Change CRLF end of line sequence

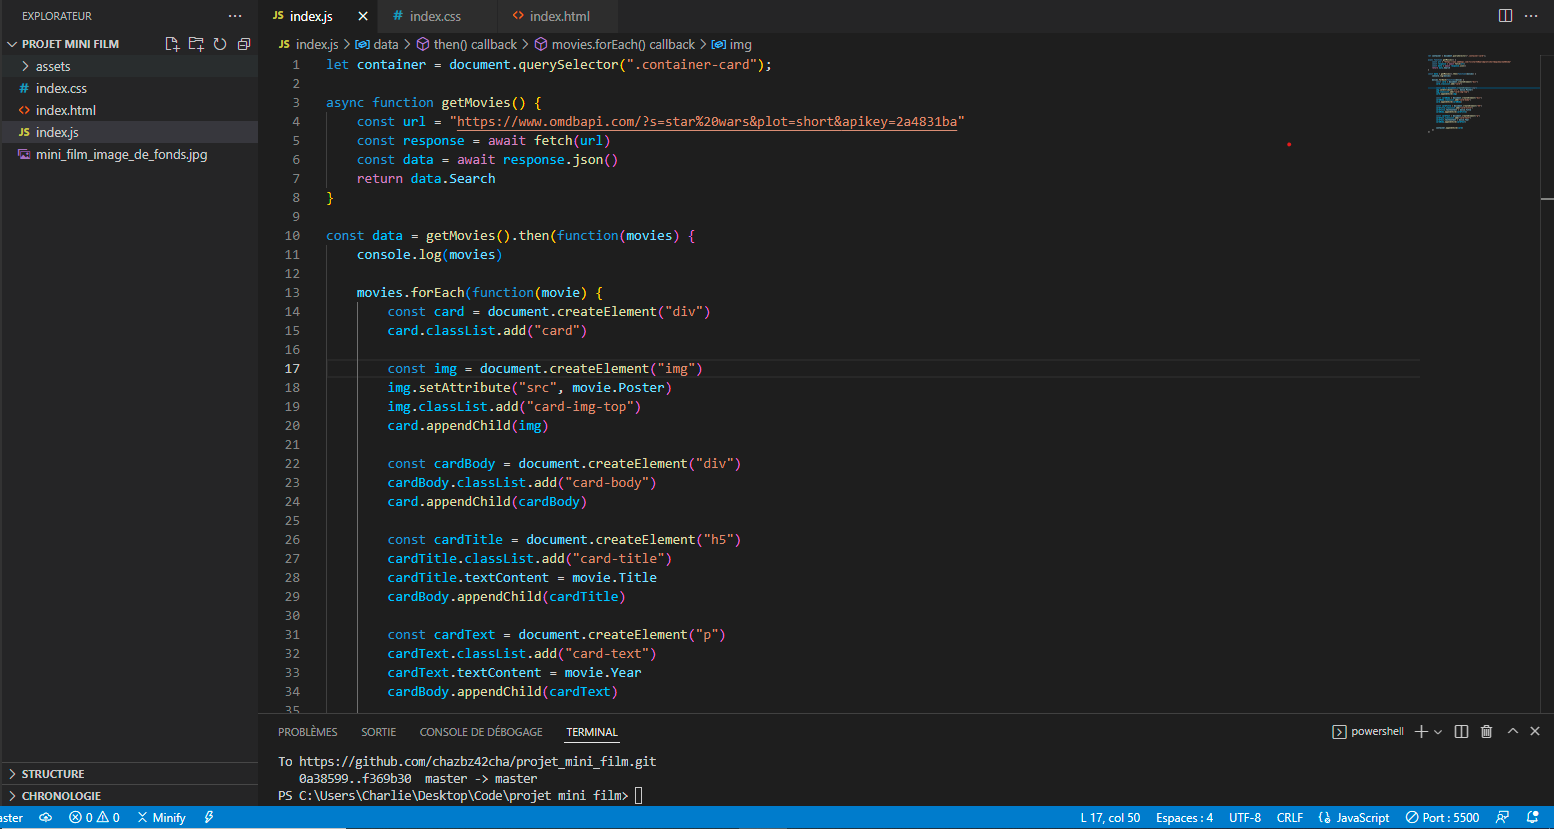(x=1289, y=818)
